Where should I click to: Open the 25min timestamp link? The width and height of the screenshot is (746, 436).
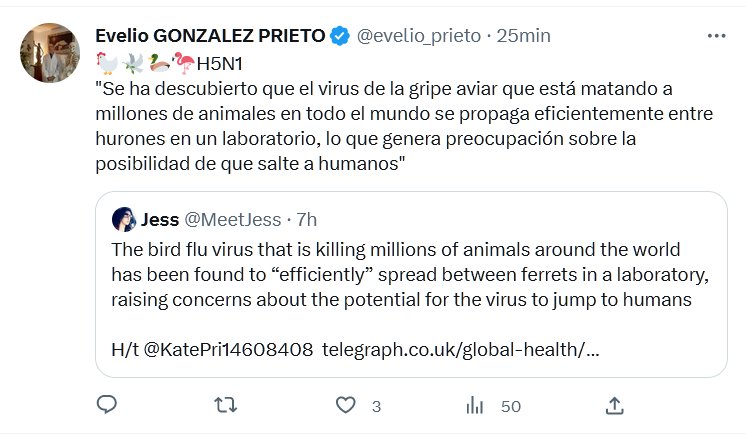point(524,36)
